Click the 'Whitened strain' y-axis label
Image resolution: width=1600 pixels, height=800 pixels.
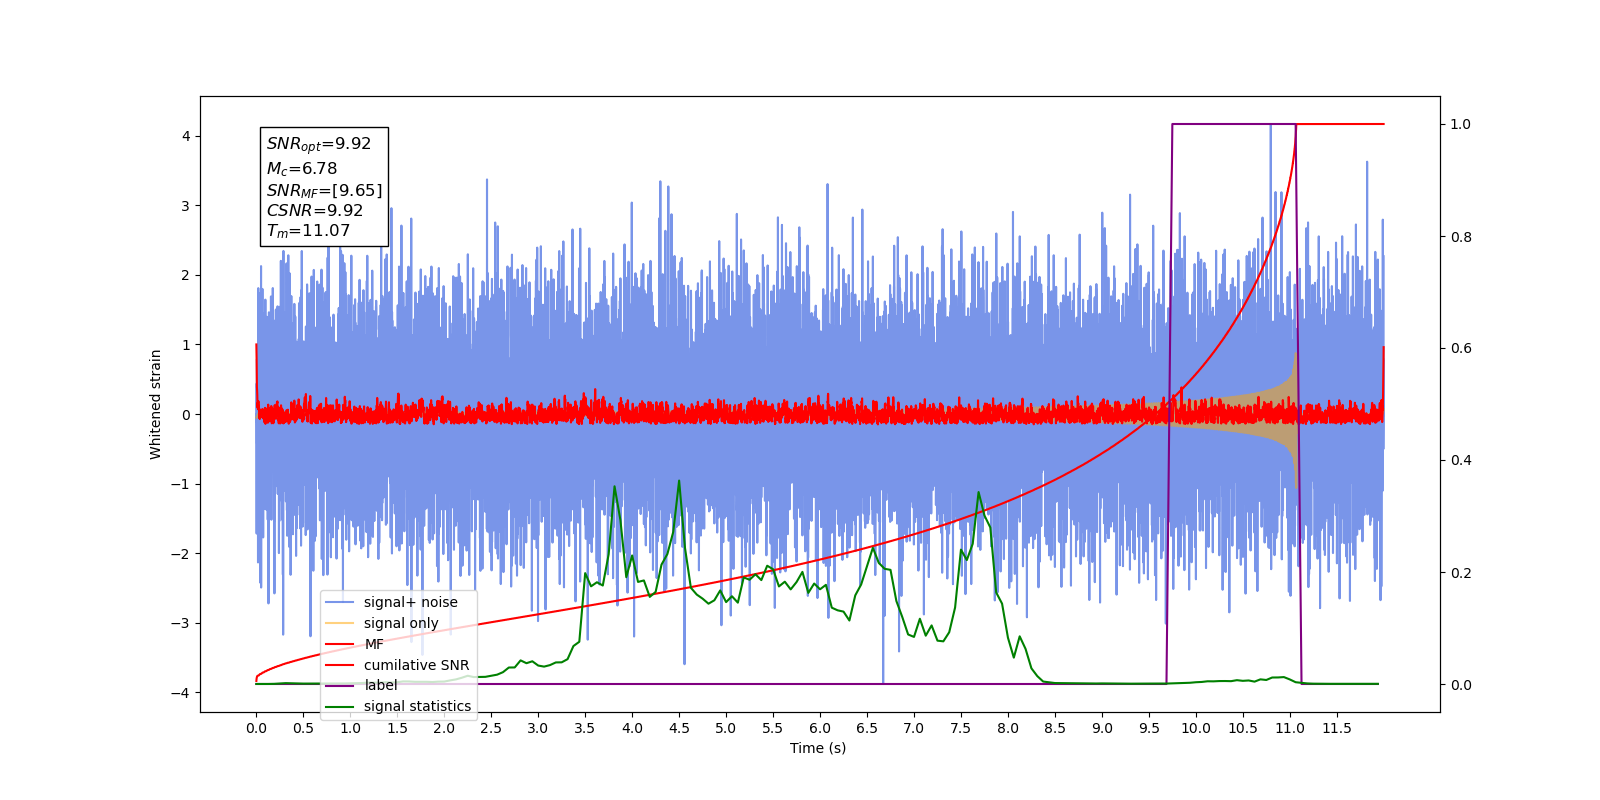pos(155,404)
